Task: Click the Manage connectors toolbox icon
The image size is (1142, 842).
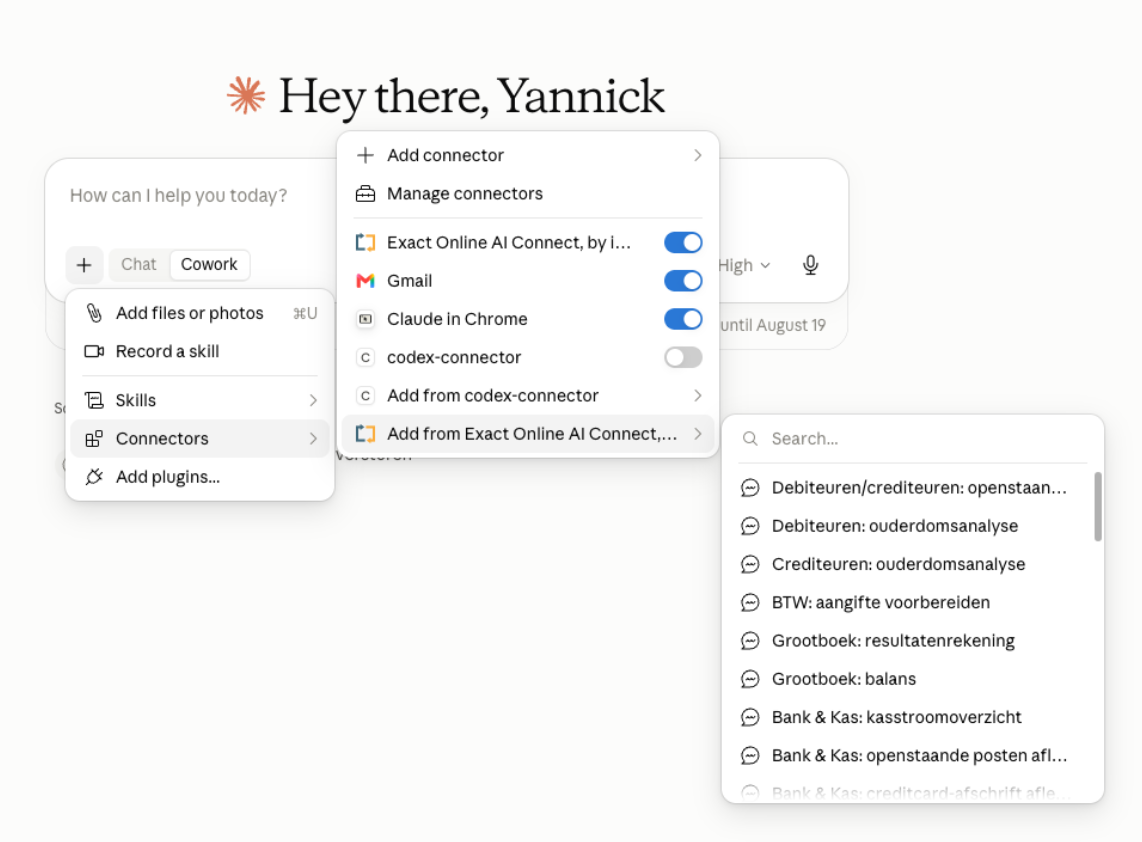Action: [x=365, y=194]
